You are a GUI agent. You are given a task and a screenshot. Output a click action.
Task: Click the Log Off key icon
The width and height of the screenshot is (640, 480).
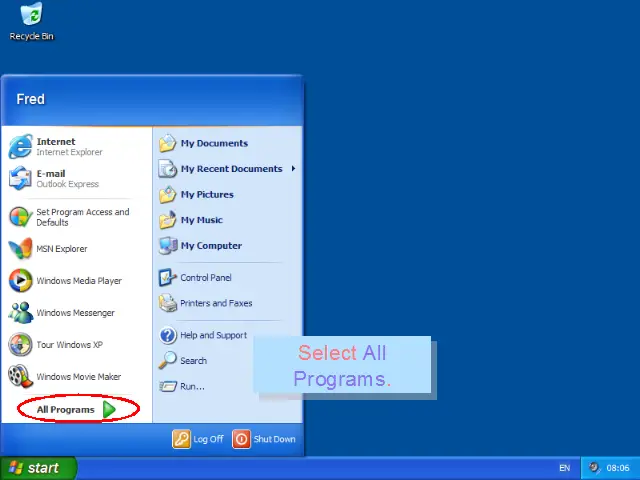pyautogui.click(x=181, y=439)
